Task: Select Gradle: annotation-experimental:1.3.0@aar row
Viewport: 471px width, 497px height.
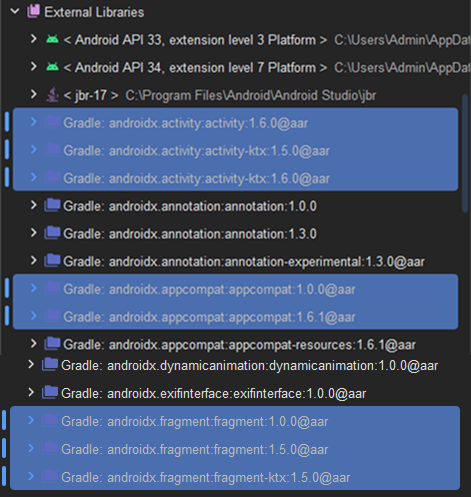Action: click(244, 262)
